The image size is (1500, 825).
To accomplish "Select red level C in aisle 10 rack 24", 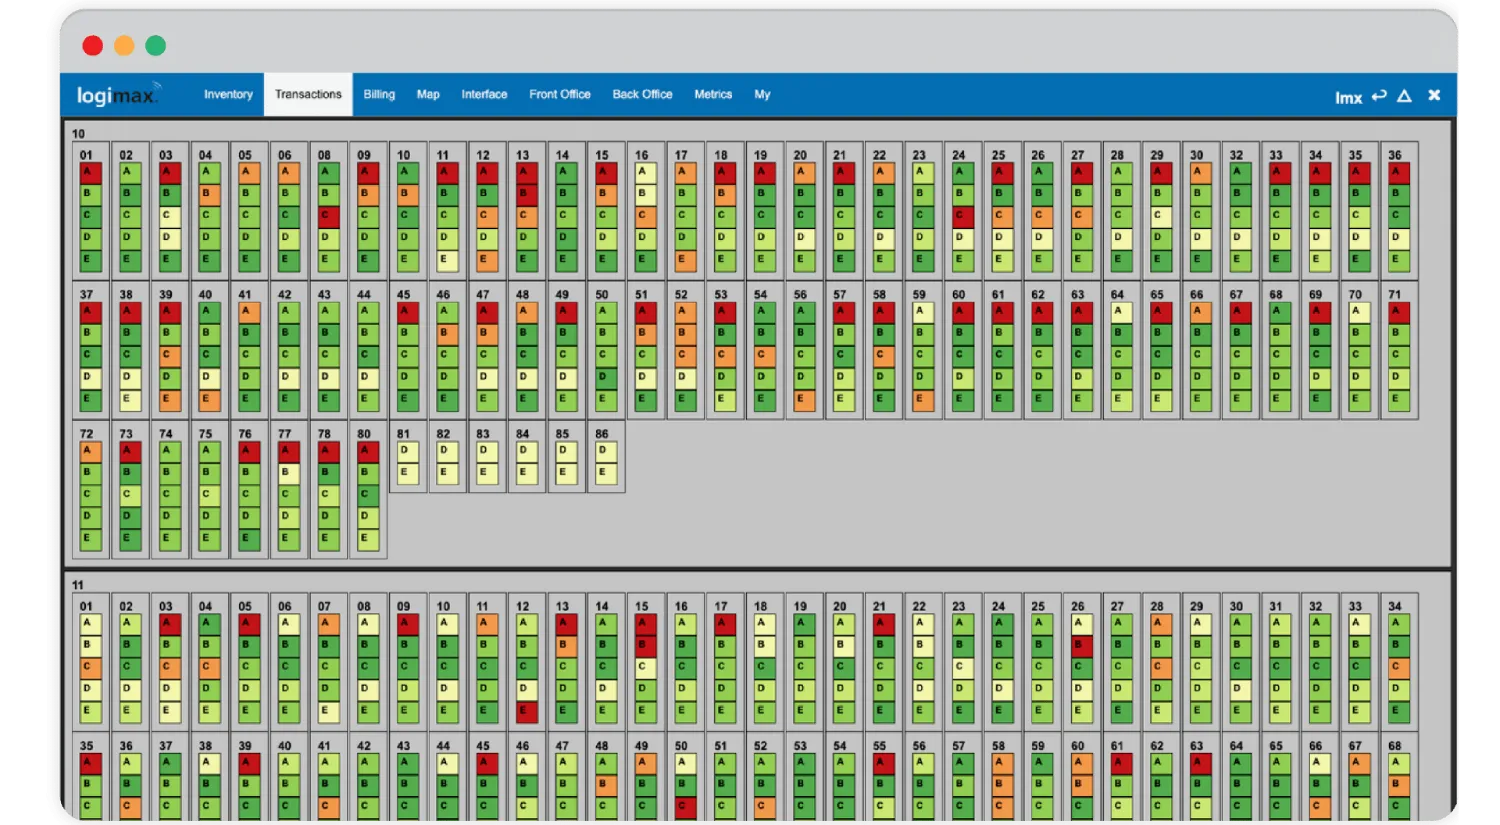I will (959, 216).
